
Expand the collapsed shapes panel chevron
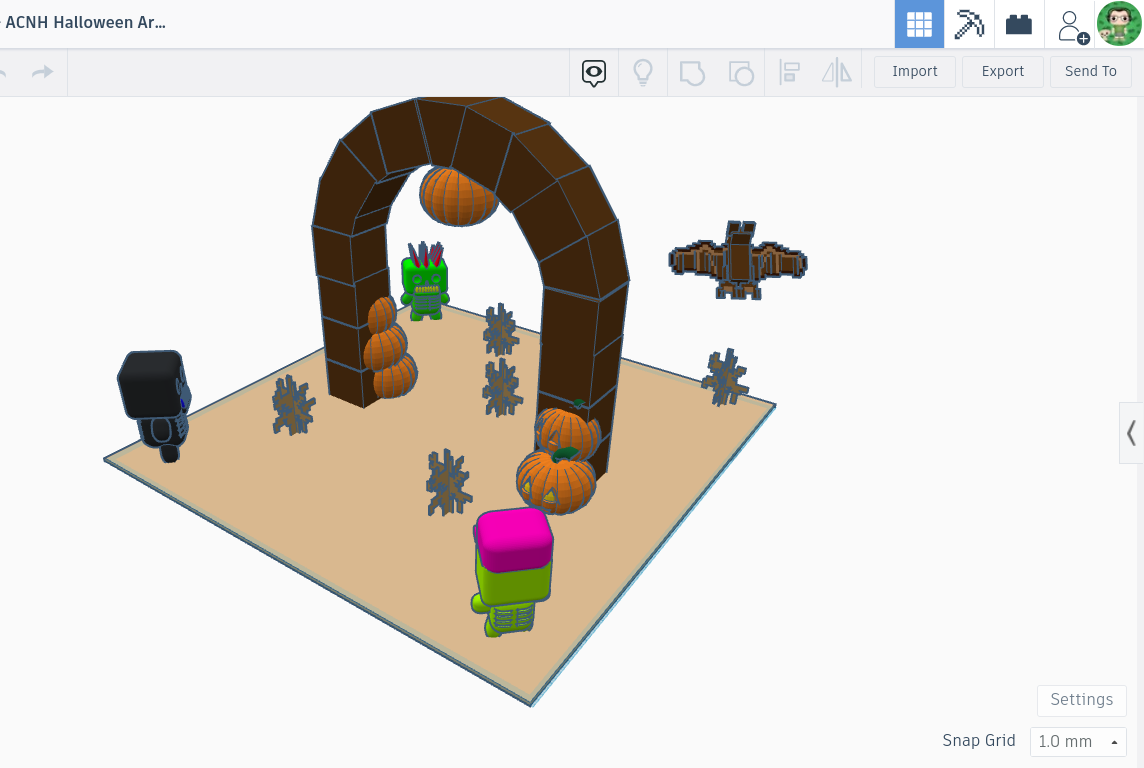click(x=1132, y=433)
